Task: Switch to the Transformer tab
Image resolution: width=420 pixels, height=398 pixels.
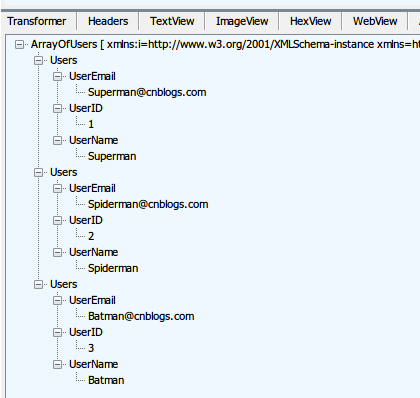Action: (37, 21)
